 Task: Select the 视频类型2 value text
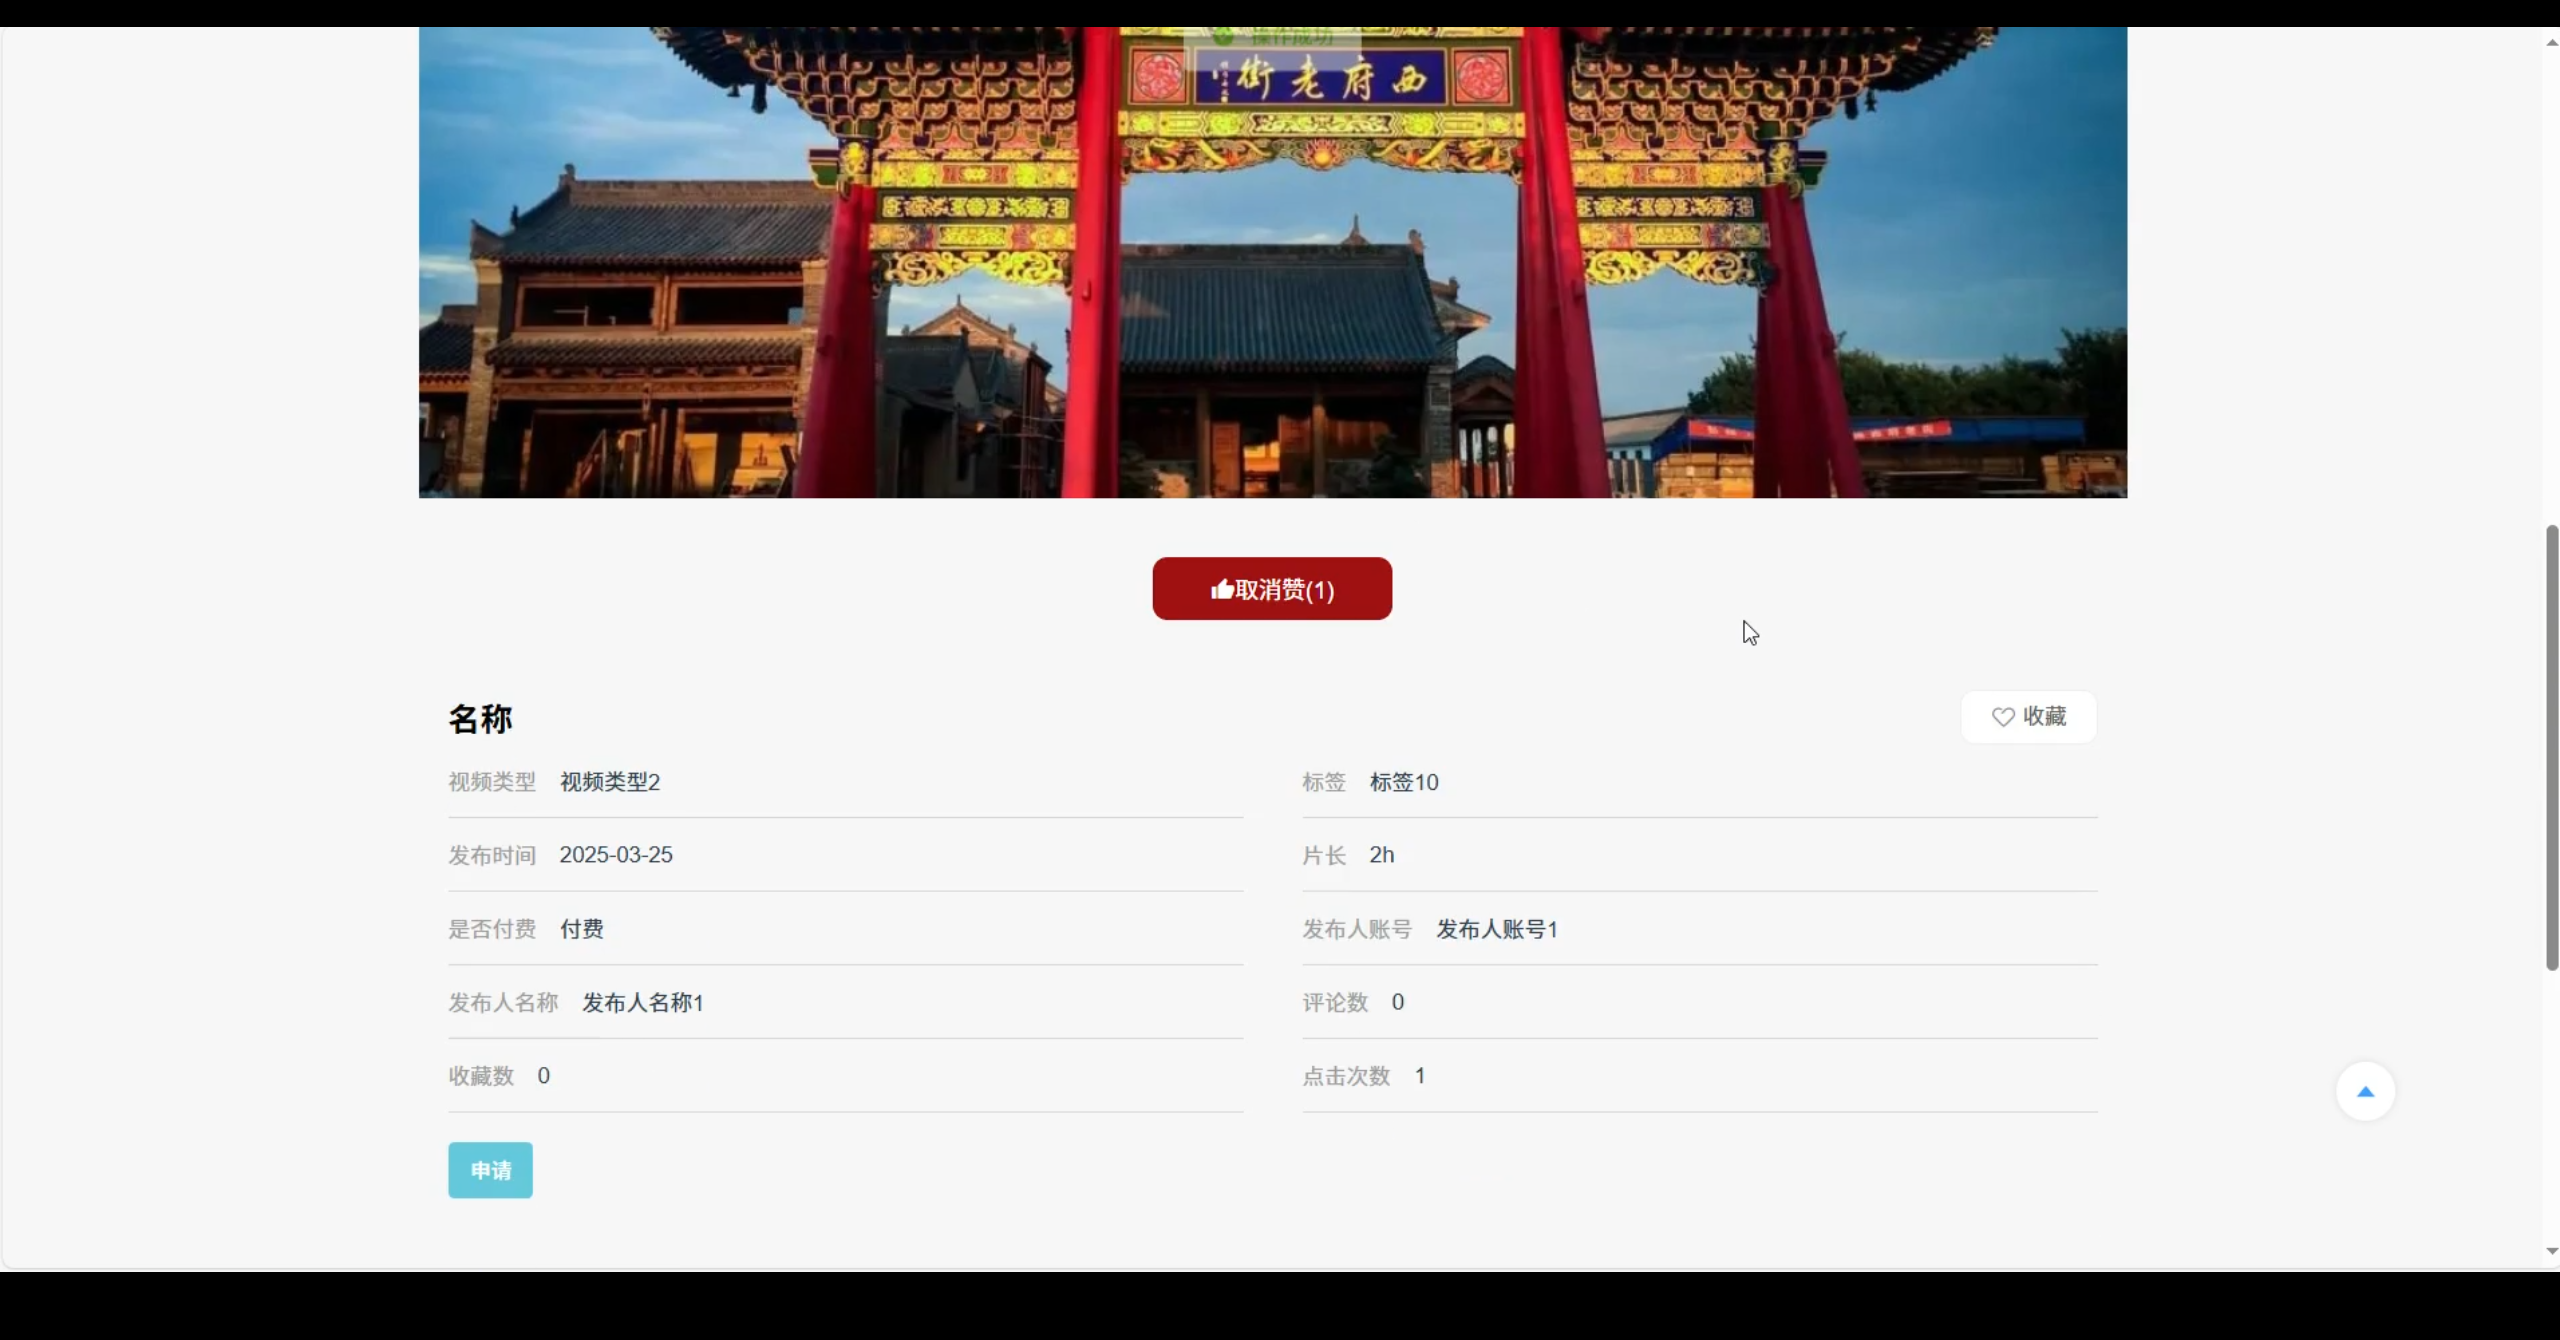click(610, 782)
